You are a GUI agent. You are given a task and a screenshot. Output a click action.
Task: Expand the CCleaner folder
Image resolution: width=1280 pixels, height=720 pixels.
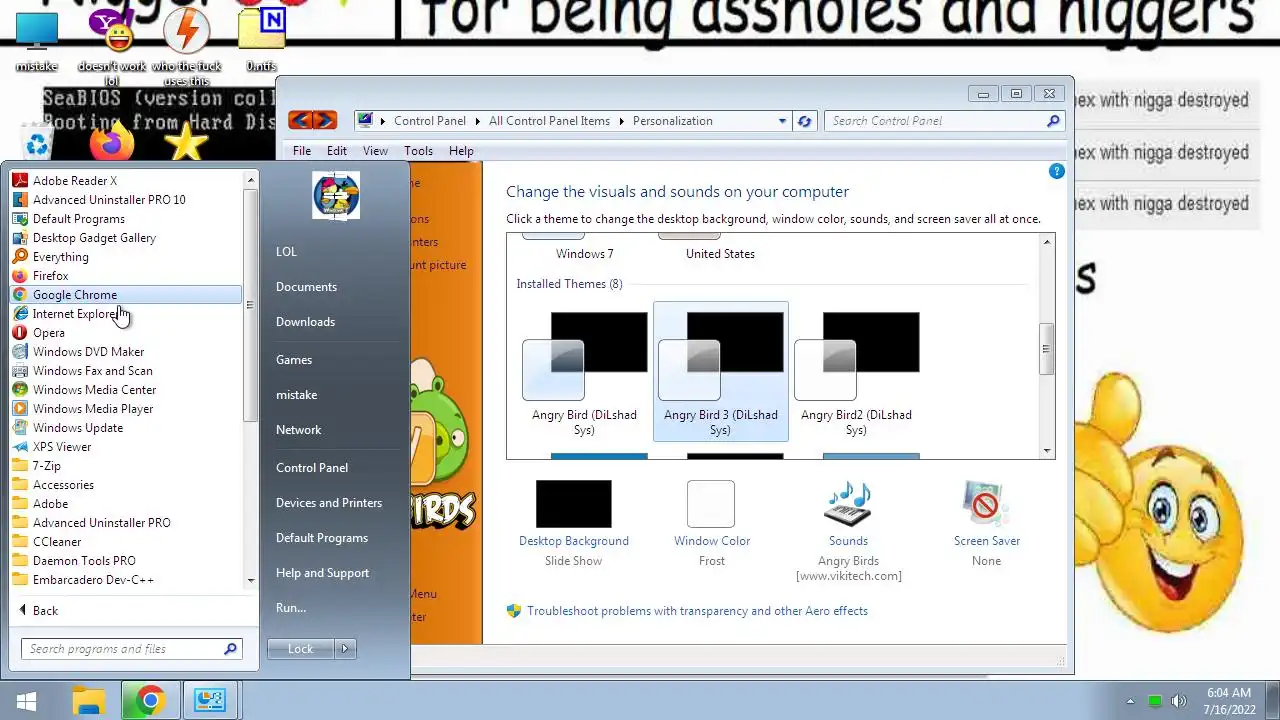tap(57, 542)
